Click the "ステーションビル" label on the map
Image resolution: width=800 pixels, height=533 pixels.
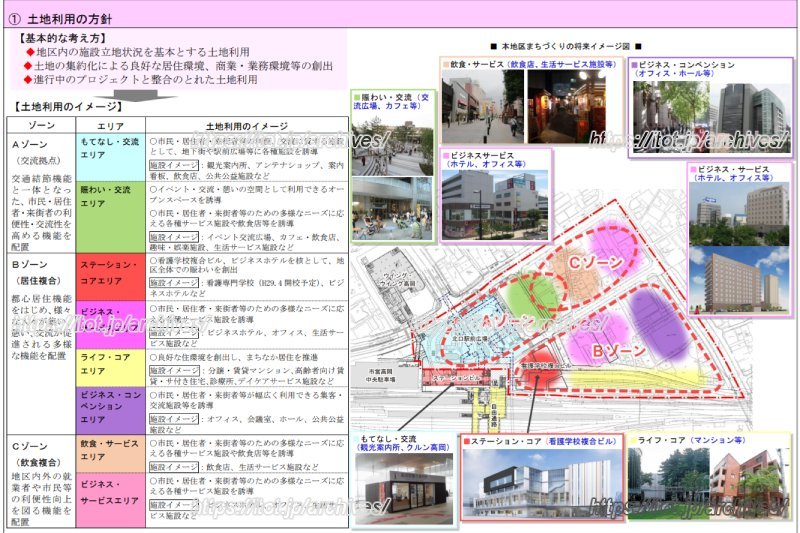click(x=457, y=378)
